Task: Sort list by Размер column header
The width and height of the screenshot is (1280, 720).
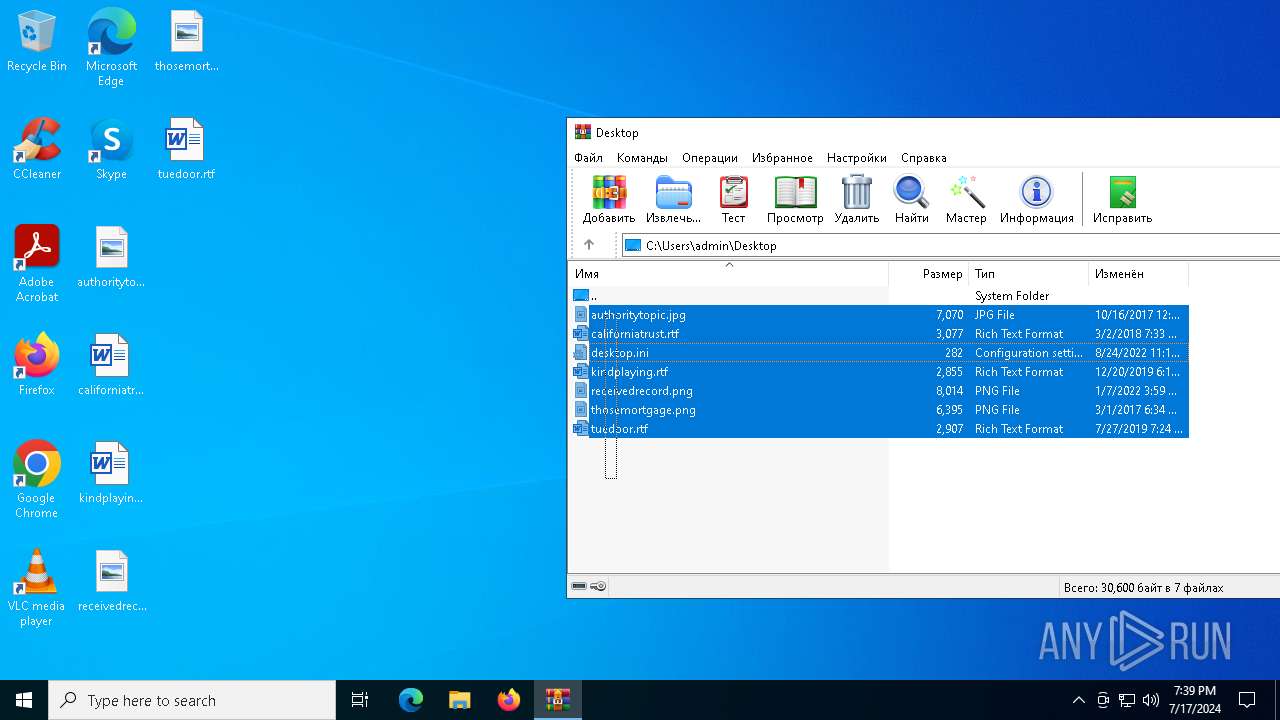Action: tap(928, 274)
